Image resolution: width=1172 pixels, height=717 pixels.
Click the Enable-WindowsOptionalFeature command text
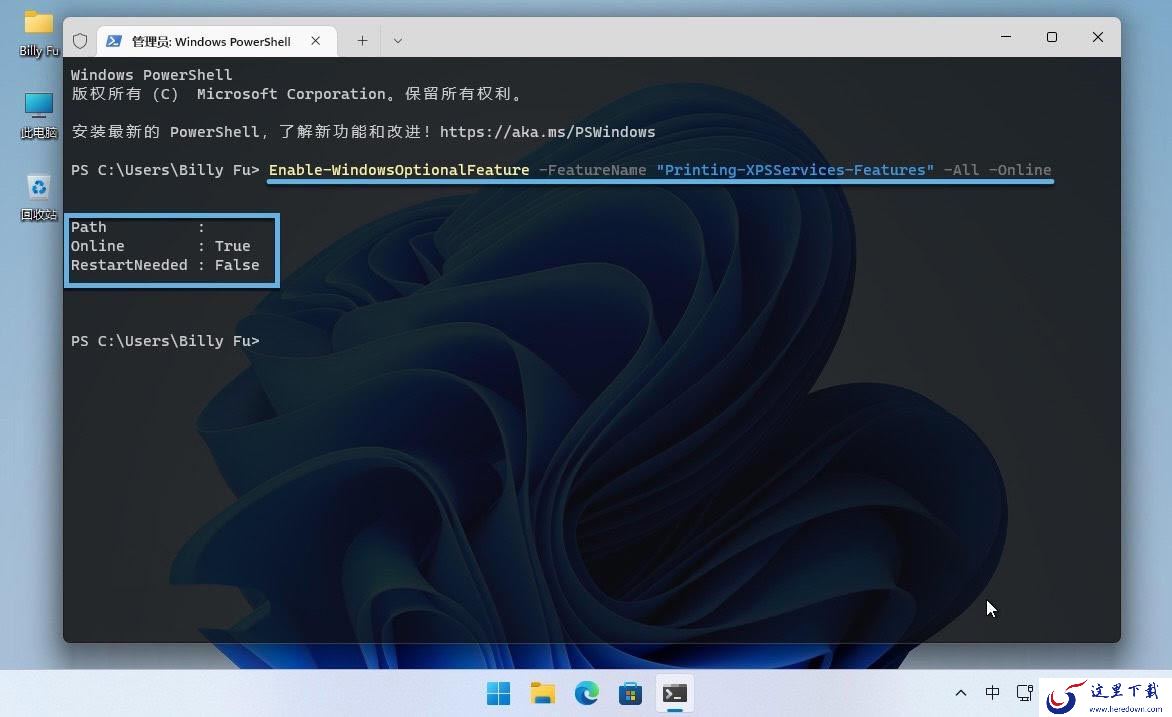pos(399,170)
